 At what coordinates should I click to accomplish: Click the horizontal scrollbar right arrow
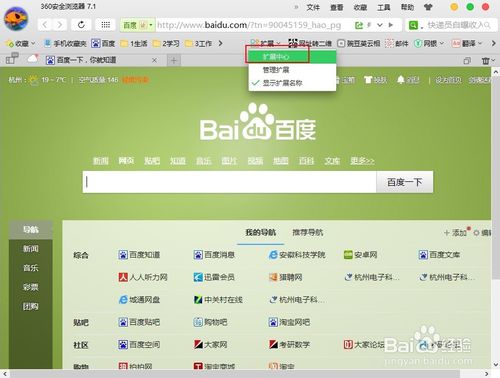click(x=487, y=374)
